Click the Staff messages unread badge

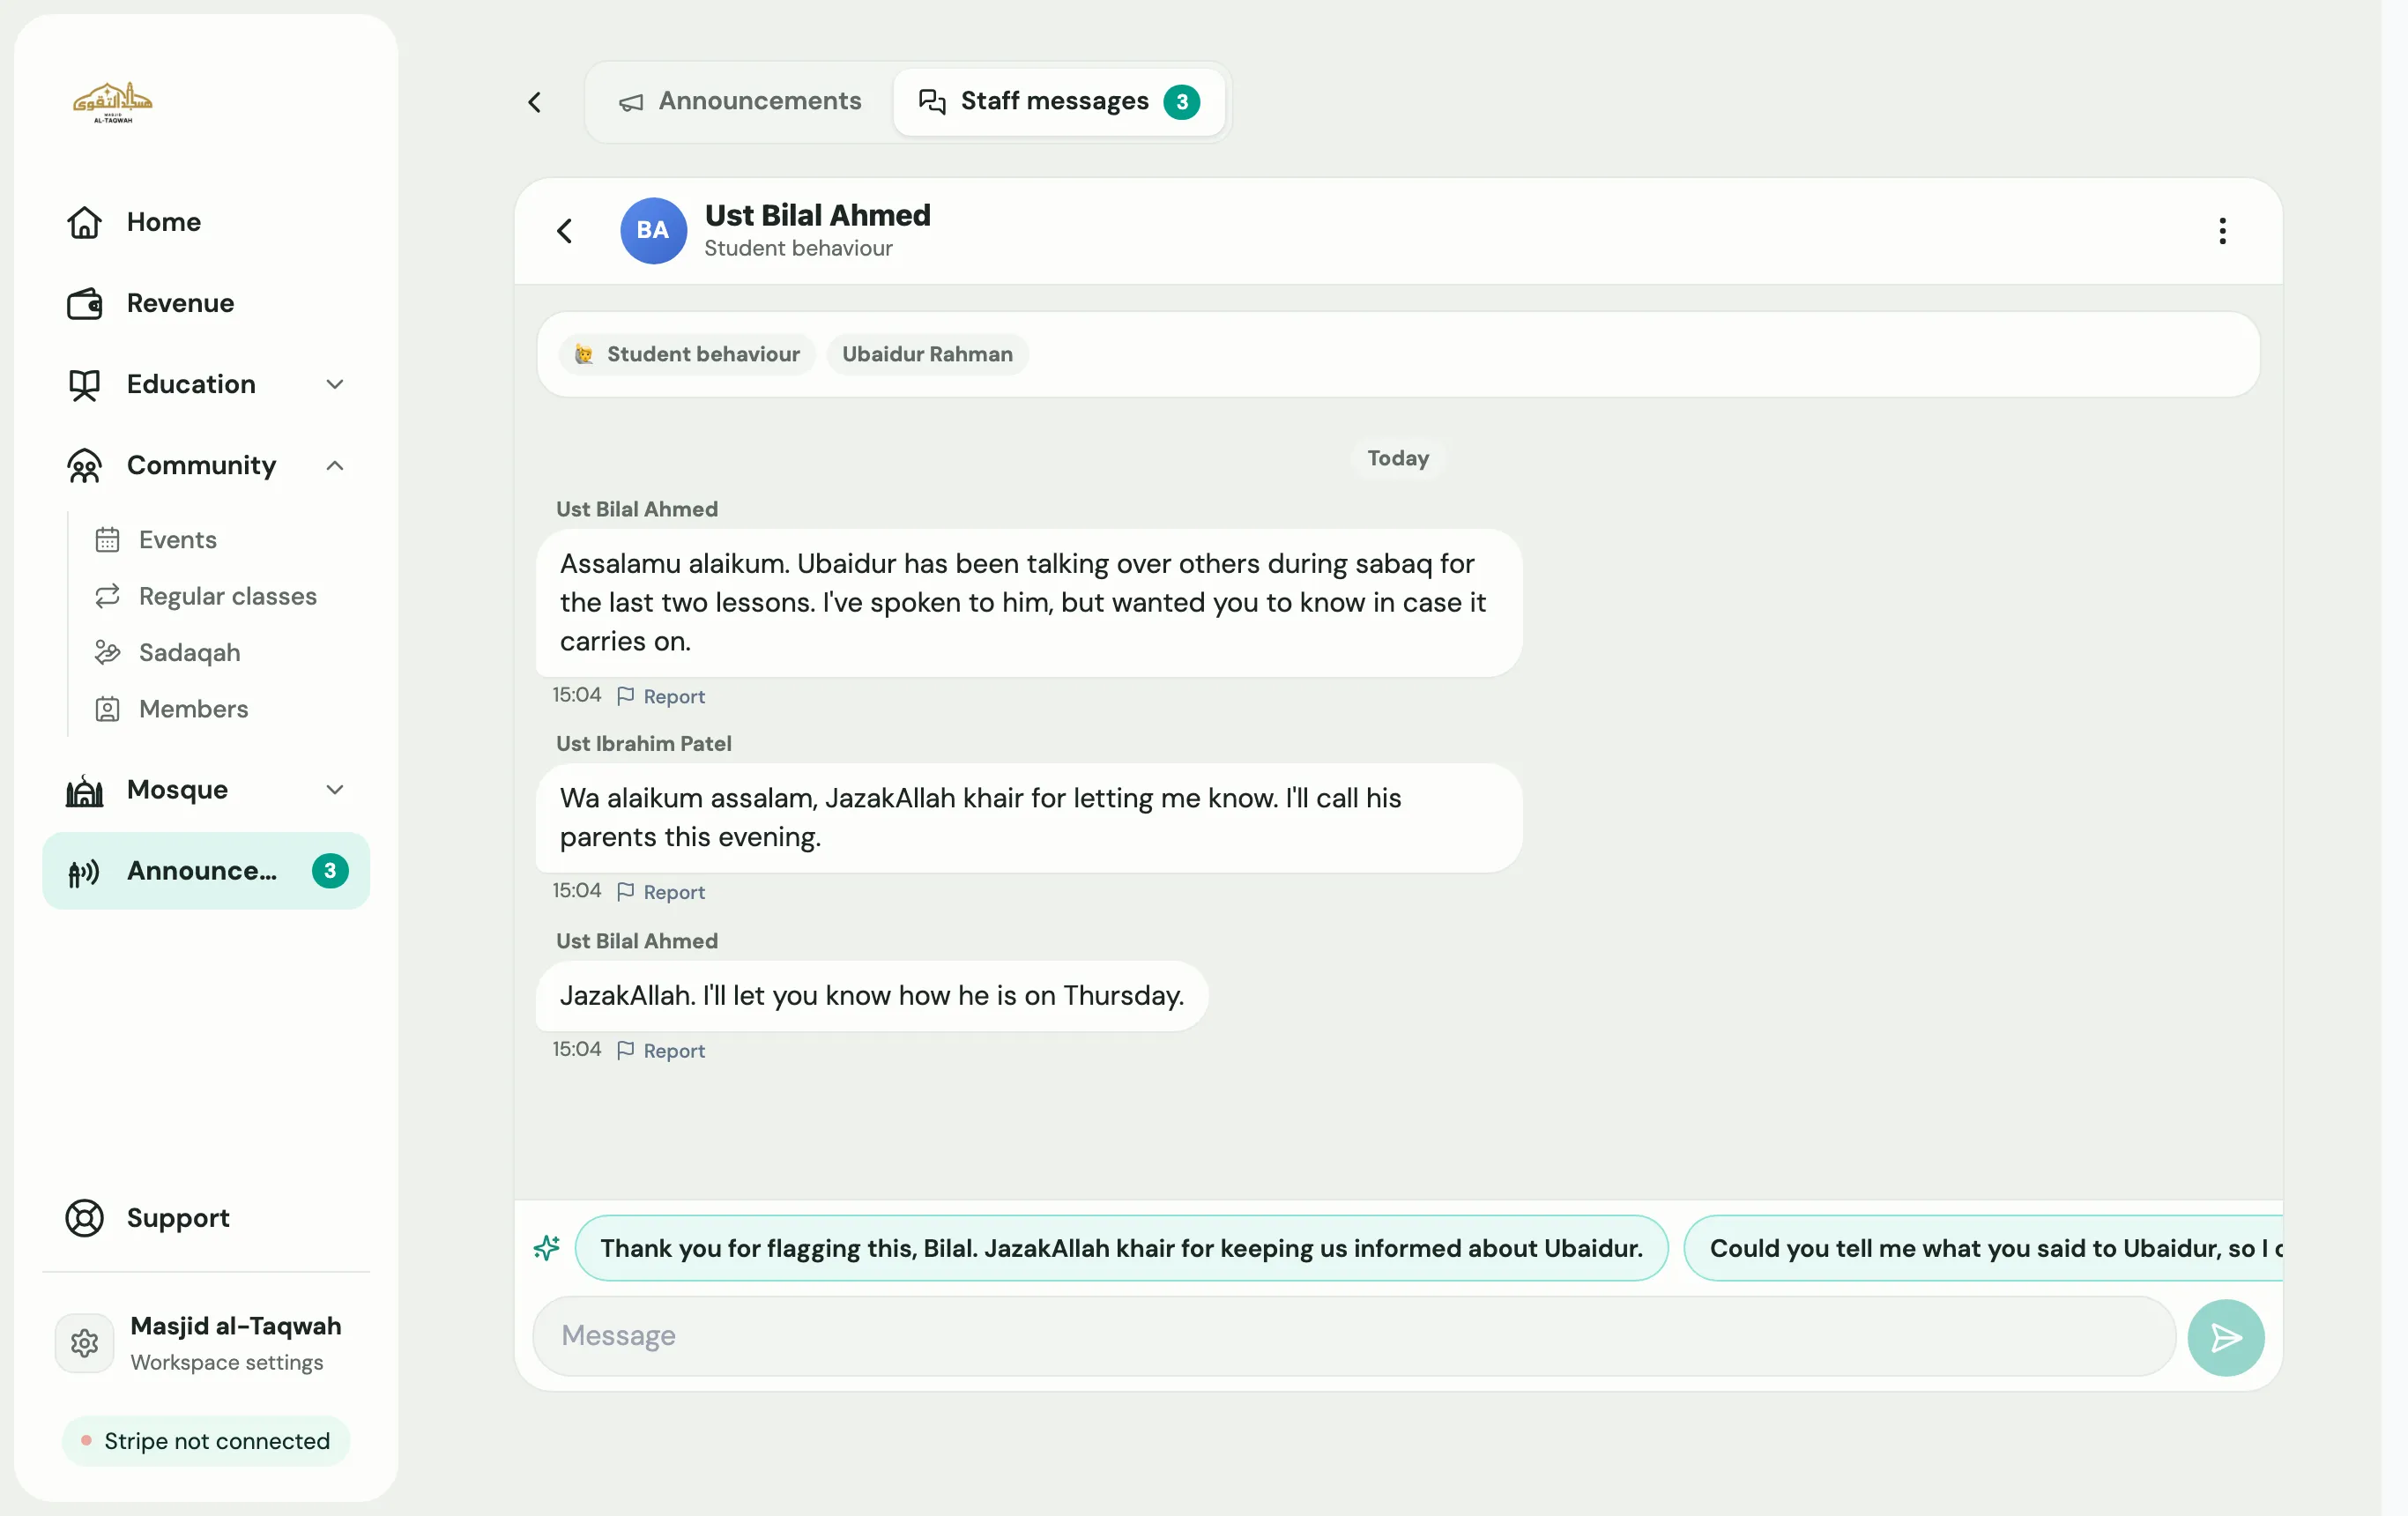(1181, 102)
